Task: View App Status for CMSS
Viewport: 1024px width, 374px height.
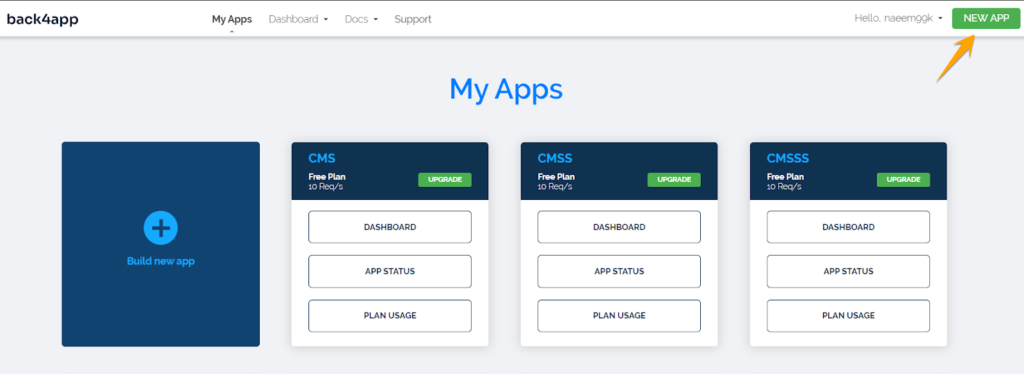Action: [619, 272]
